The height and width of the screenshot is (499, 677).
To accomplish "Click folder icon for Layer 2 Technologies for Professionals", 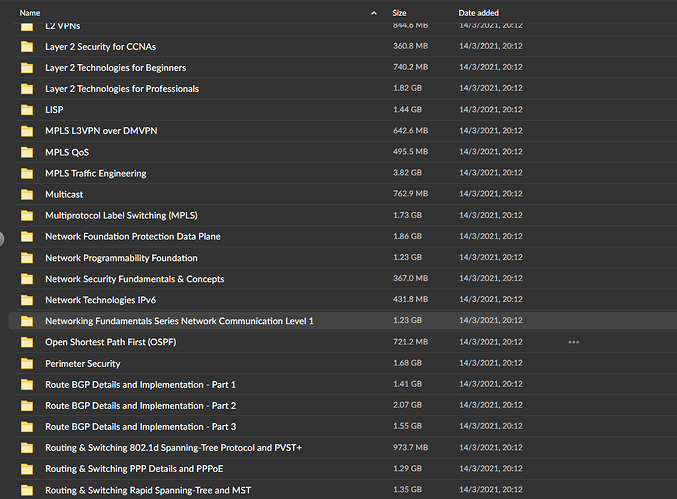I will [27, 88].
